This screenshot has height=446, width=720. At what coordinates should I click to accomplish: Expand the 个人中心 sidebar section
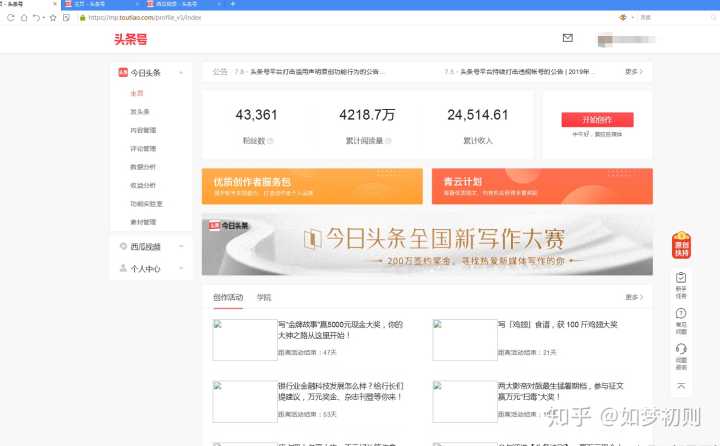coord(181,269)
